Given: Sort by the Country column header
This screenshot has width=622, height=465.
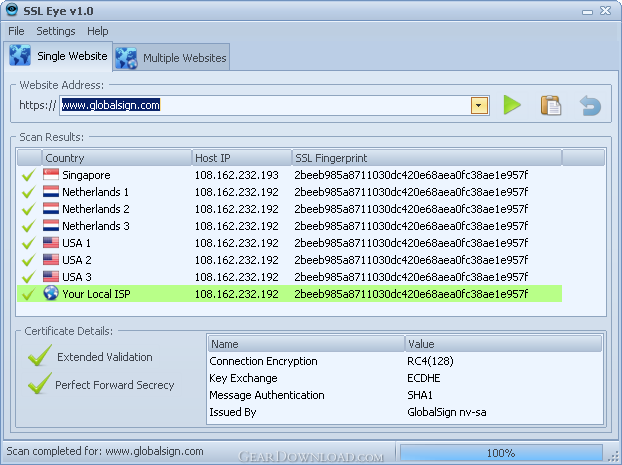Looking at the screenshot, I should (117, 158).
